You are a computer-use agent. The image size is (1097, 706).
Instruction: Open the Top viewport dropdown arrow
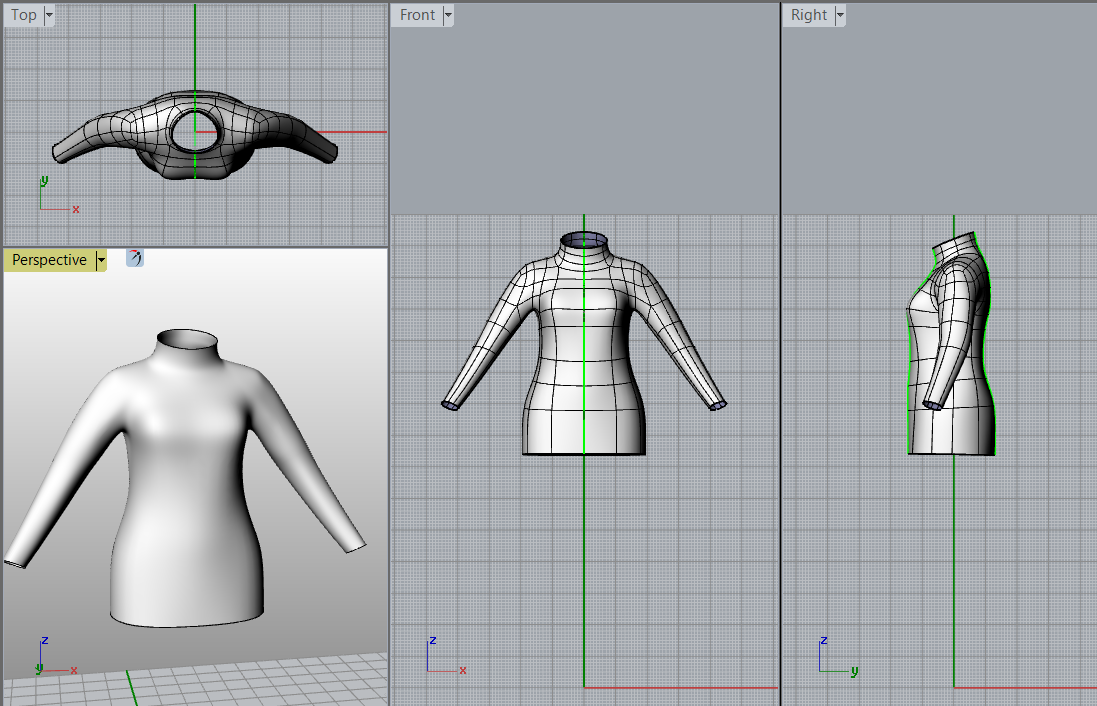point(50,15)
